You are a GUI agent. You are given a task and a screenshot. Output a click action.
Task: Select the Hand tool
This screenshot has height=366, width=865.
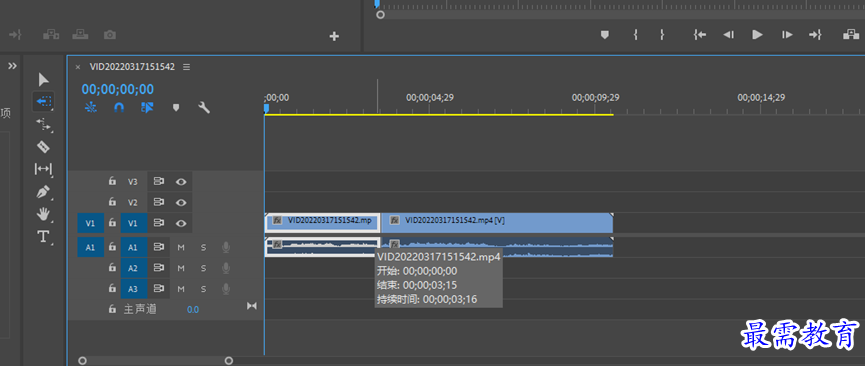[x=43, y=214]
